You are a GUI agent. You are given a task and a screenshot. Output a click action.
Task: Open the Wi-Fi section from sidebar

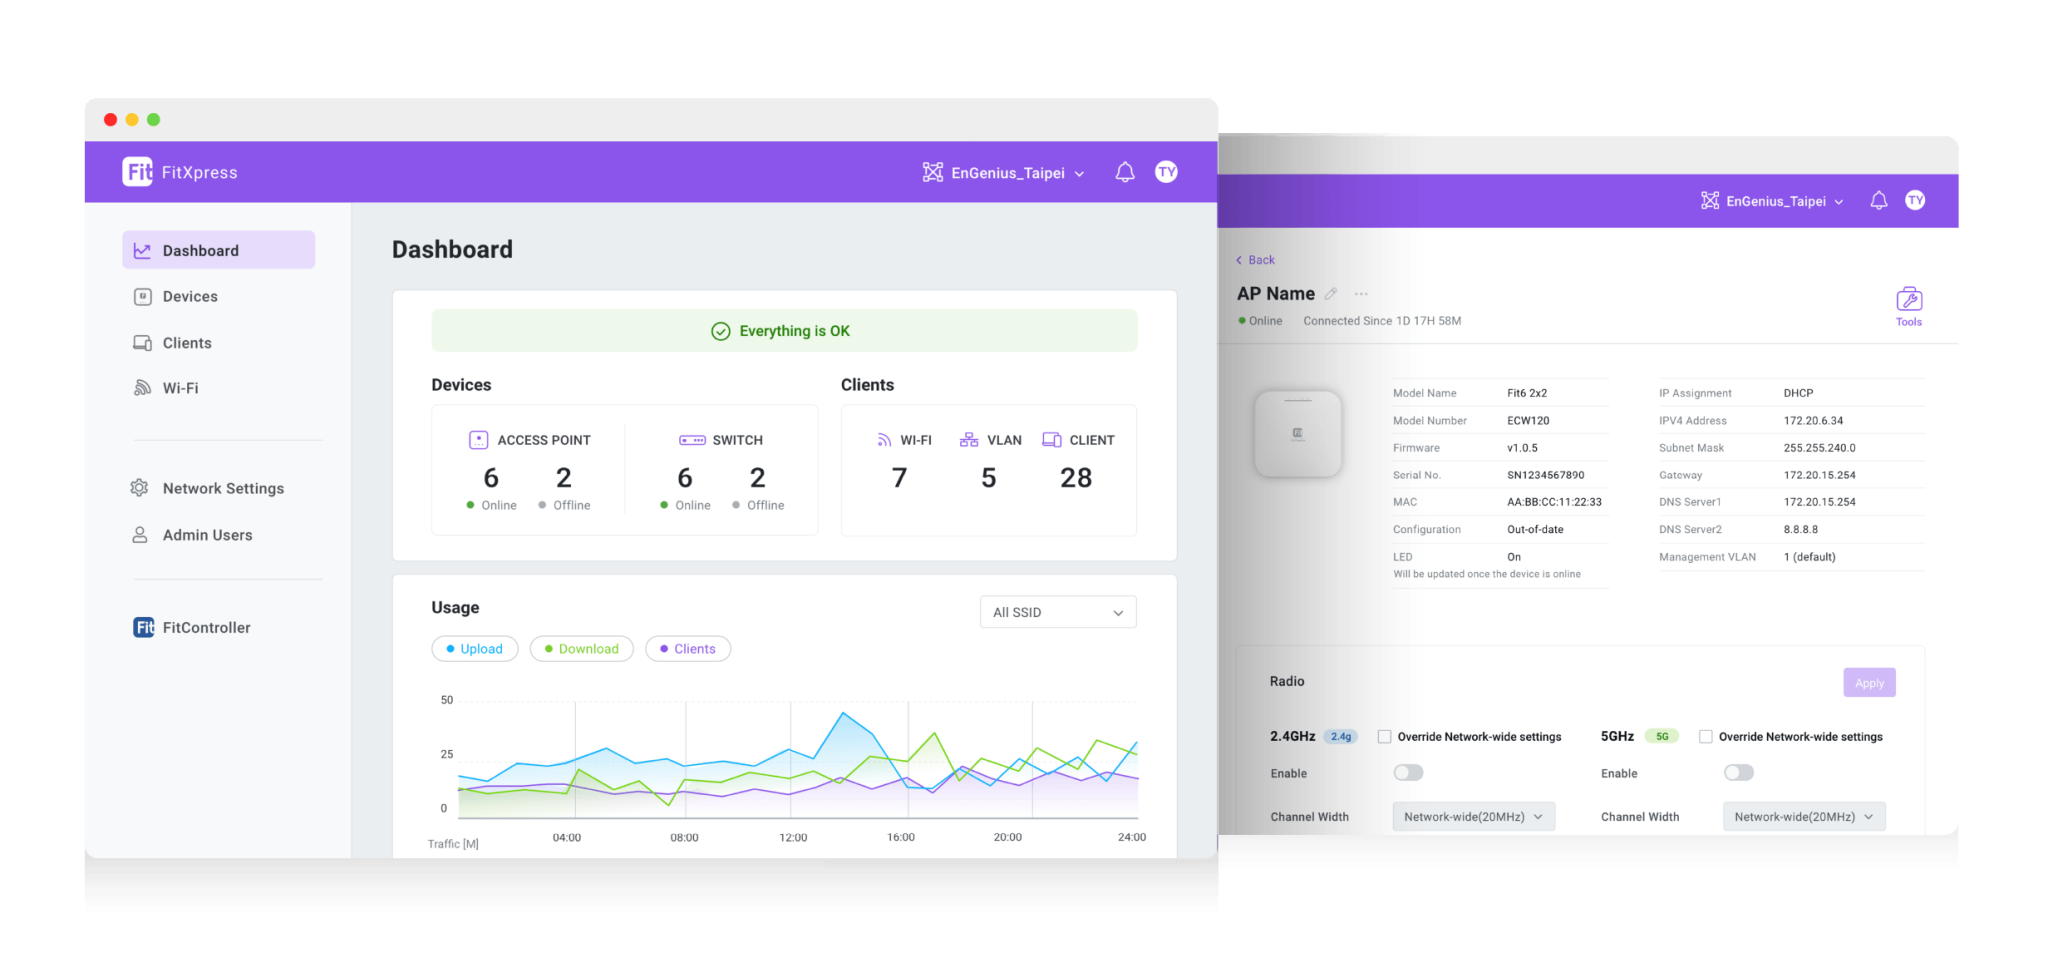tap(181, 388)
